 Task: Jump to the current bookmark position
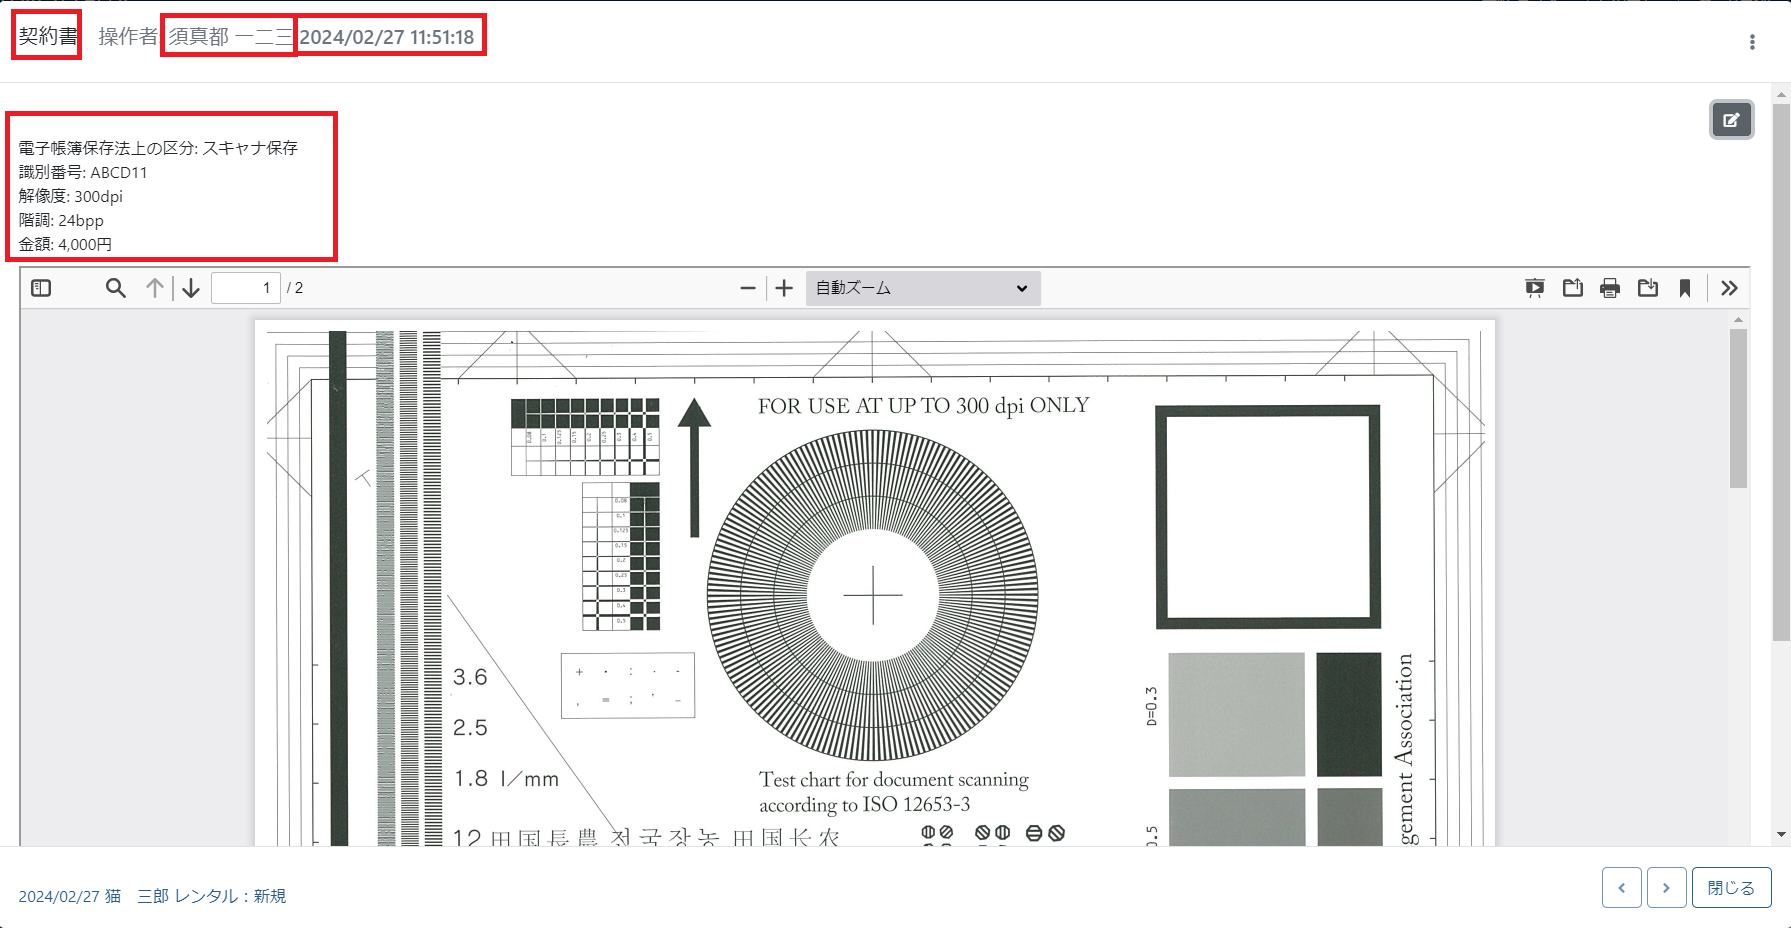click(x=1686, y=288)
